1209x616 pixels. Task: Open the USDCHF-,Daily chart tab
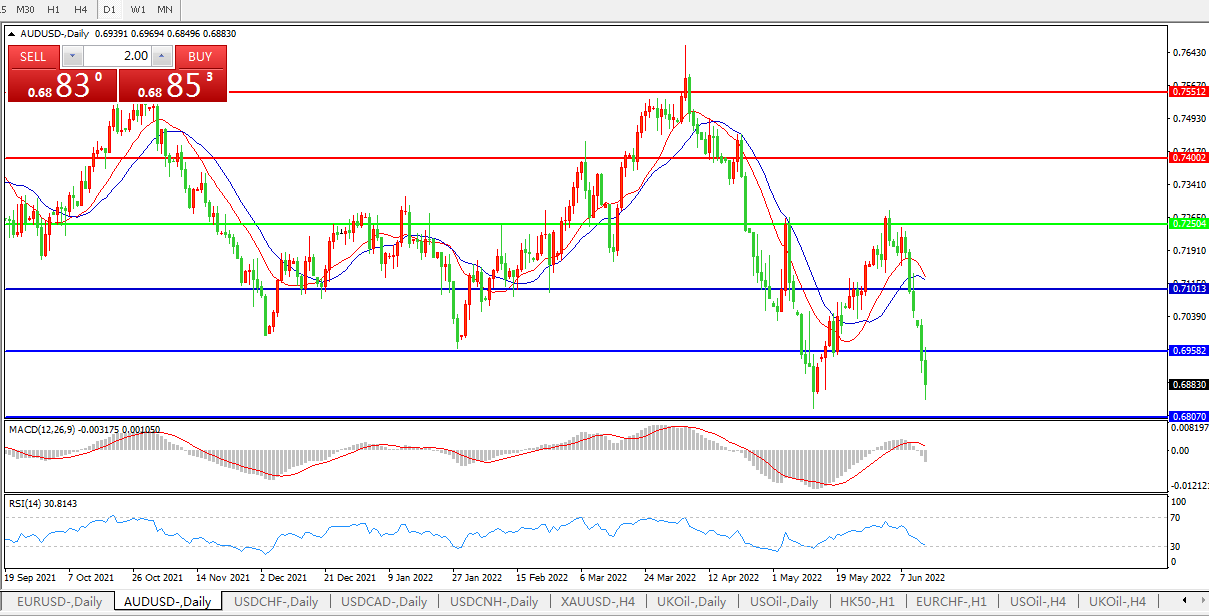coord(276,602)
